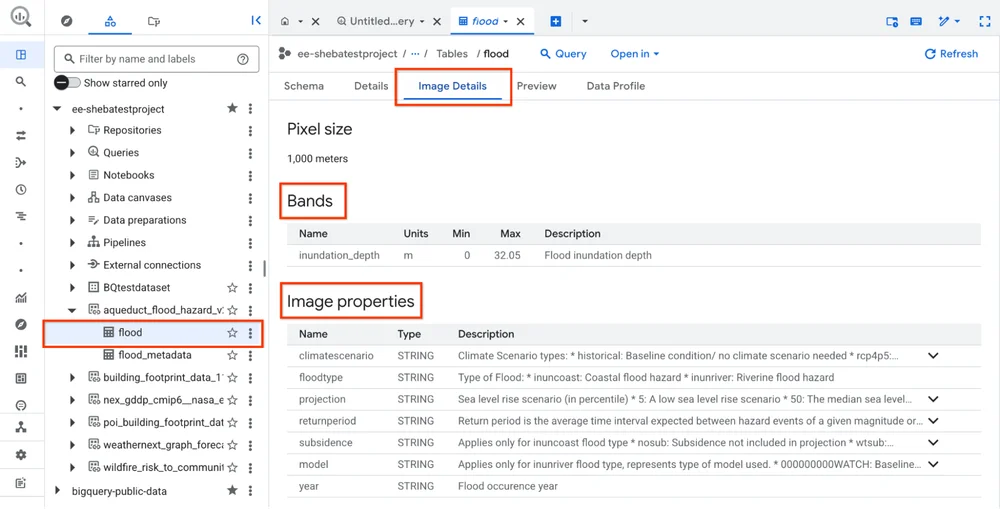Click the blue plus new tab button
Viewport: 1000px width, 509px height.
point(555,21)
